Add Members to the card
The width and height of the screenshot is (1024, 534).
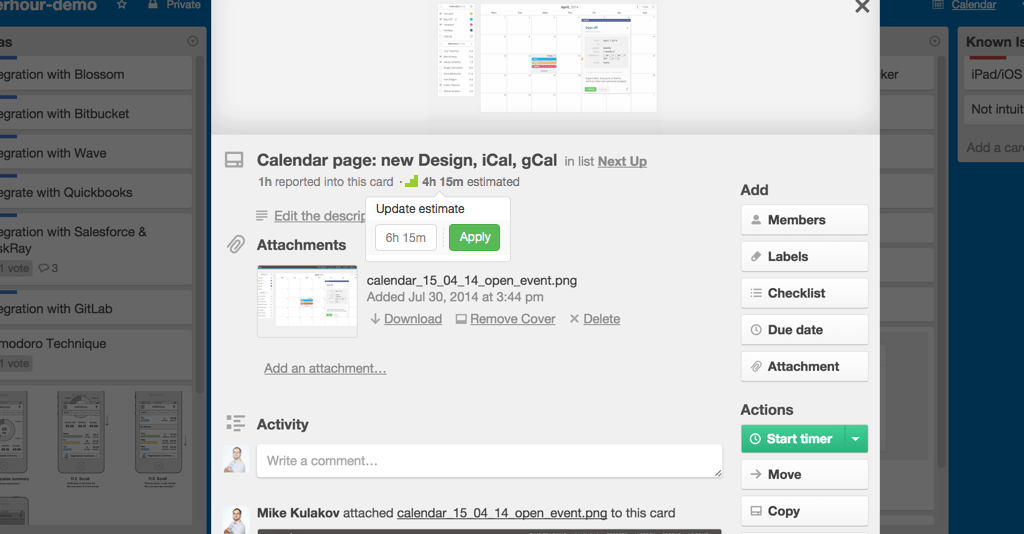click(x=805, y=220)
